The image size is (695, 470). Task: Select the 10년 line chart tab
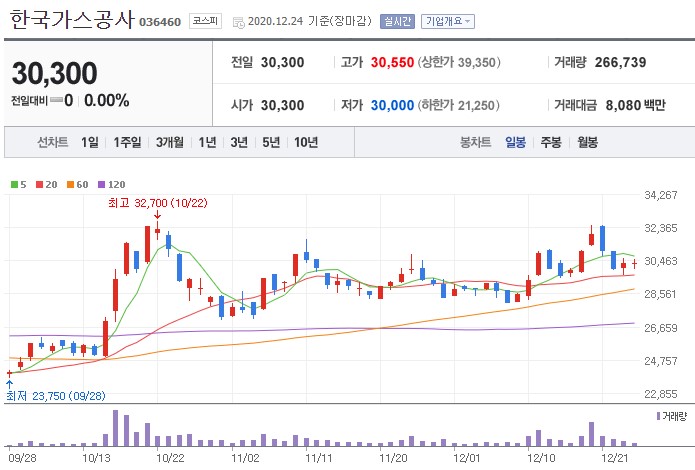click(306, 142)
